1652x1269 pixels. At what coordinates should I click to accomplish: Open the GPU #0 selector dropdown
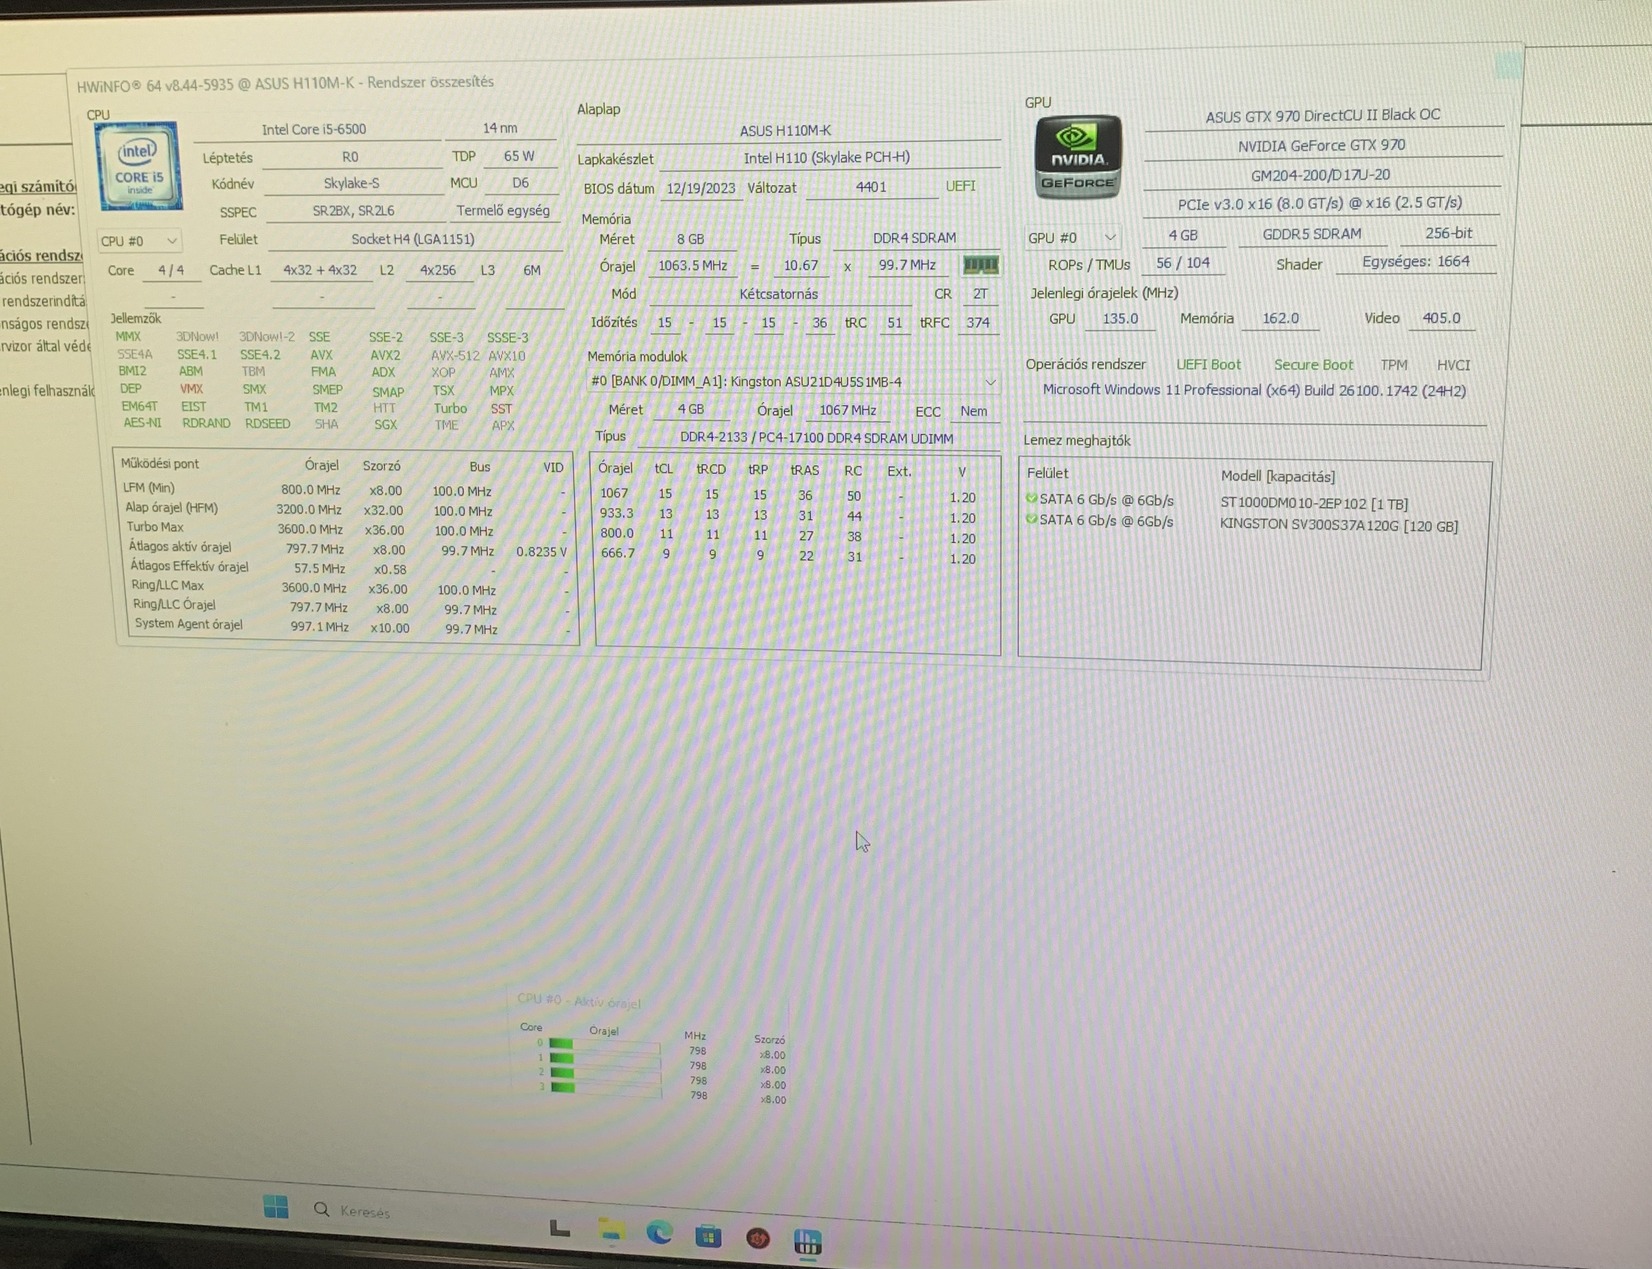(x=1072, y=238)
